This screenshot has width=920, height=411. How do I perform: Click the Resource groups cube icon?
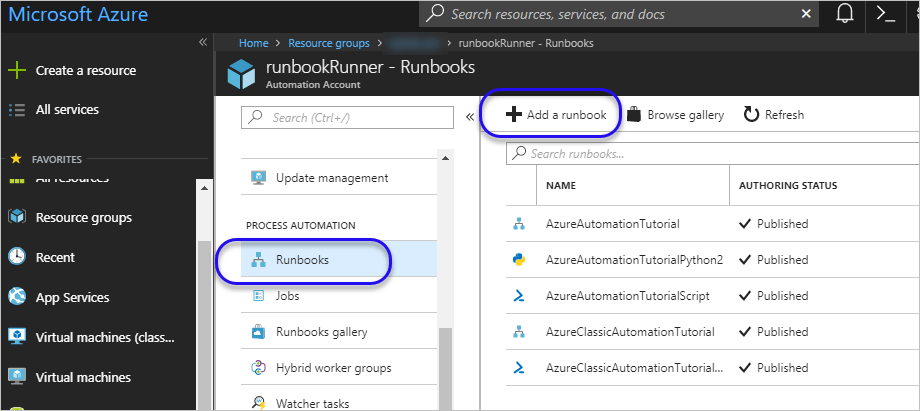pos(17,217)
